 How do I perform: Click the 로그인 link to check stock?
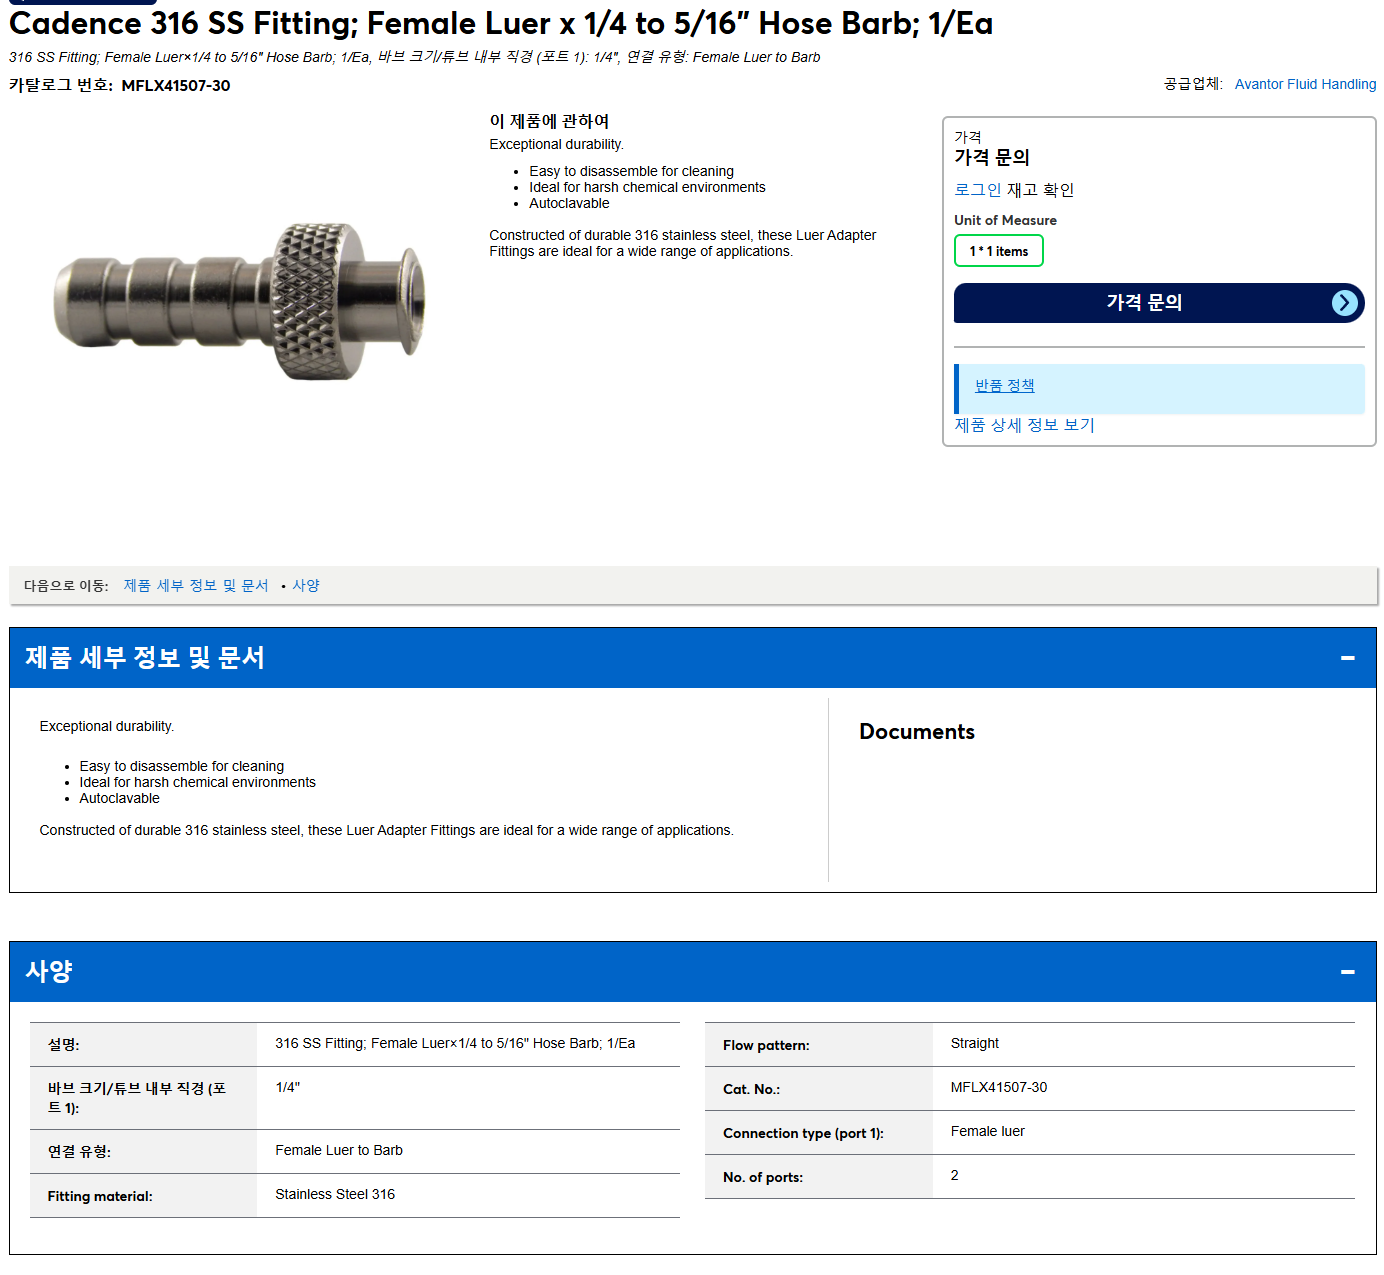click(977, 190)
